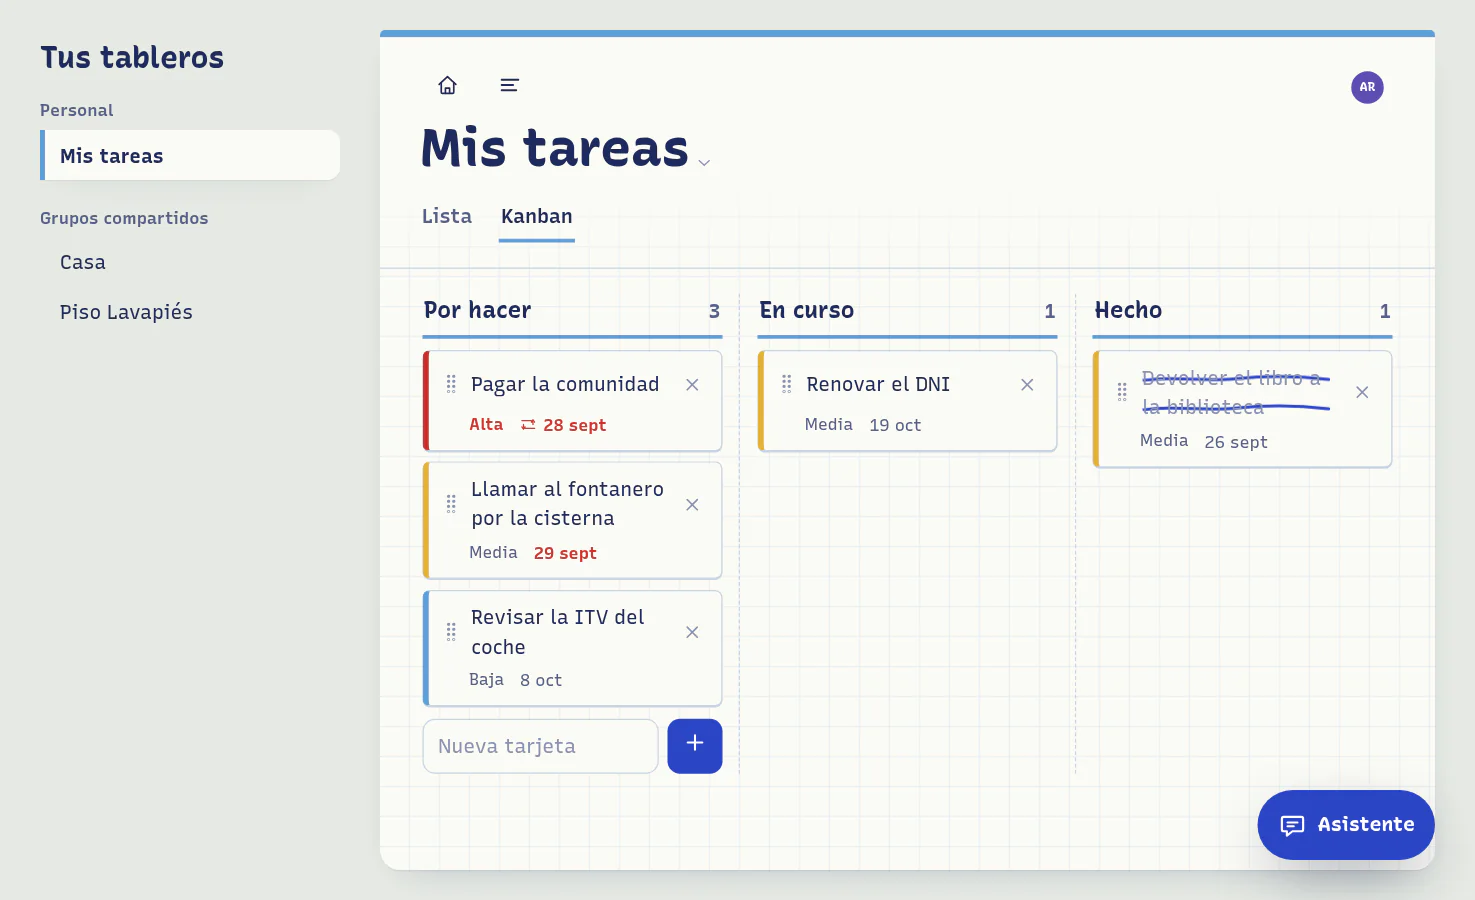Click the 28 sept due date
Screen dimensions: 1475x900
tap(575, 425)
